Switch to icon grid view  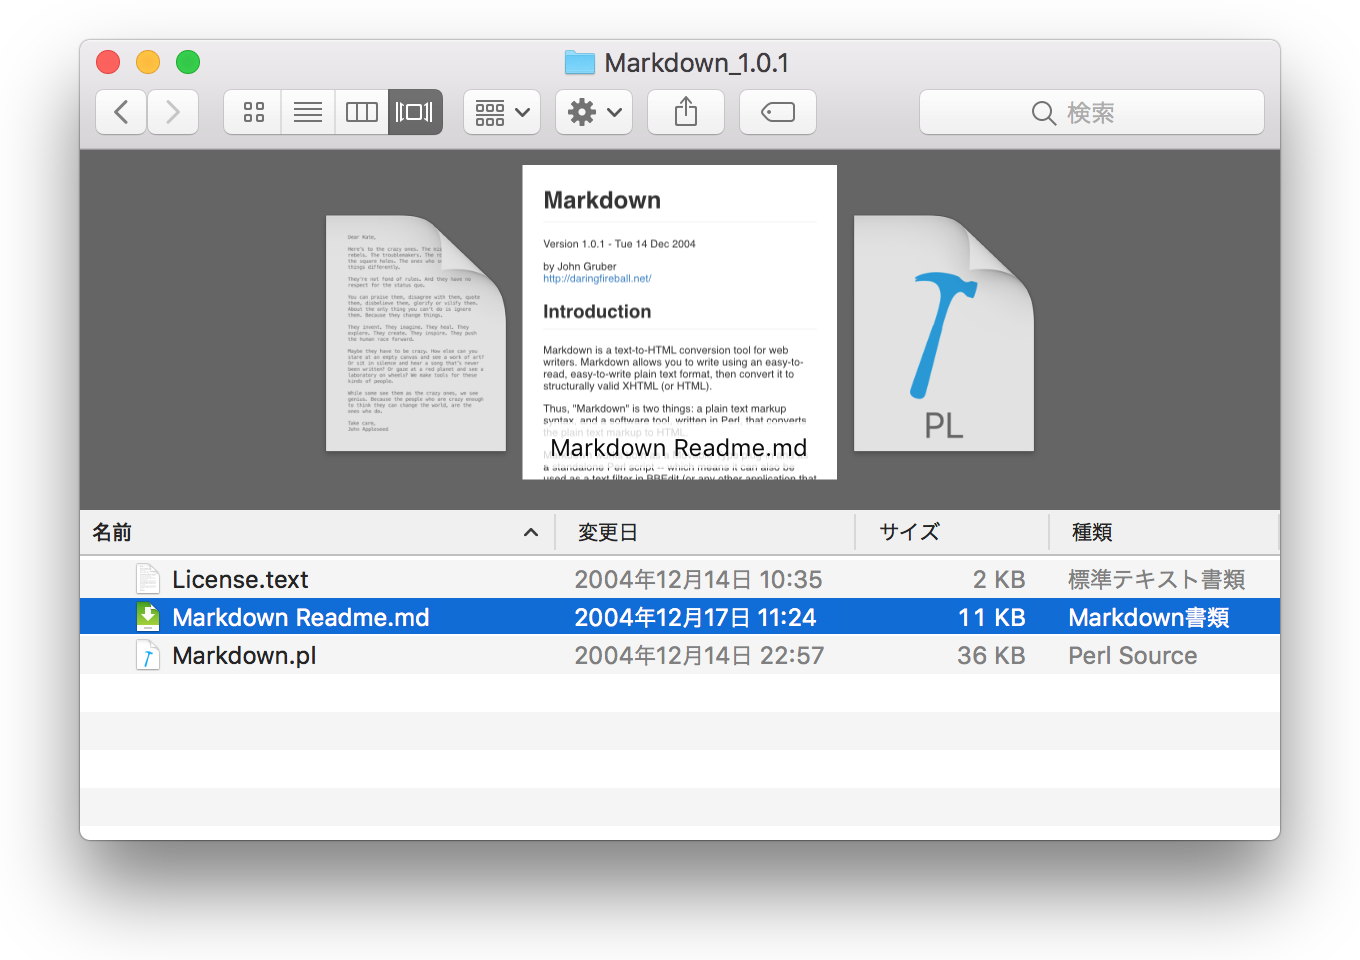click(254, 112)
